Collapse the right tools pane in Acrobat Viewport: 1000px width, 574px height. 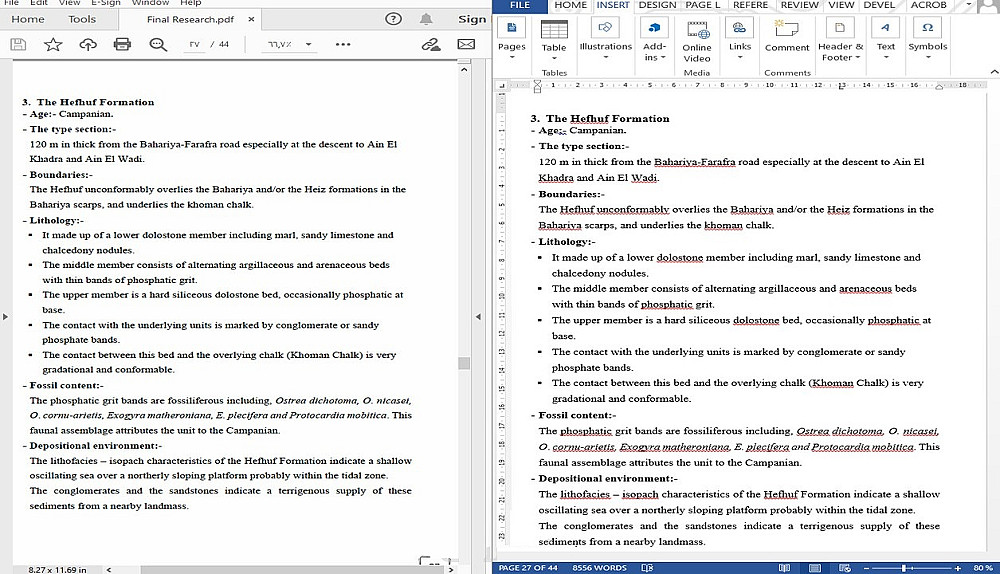(x=478, y=316)
